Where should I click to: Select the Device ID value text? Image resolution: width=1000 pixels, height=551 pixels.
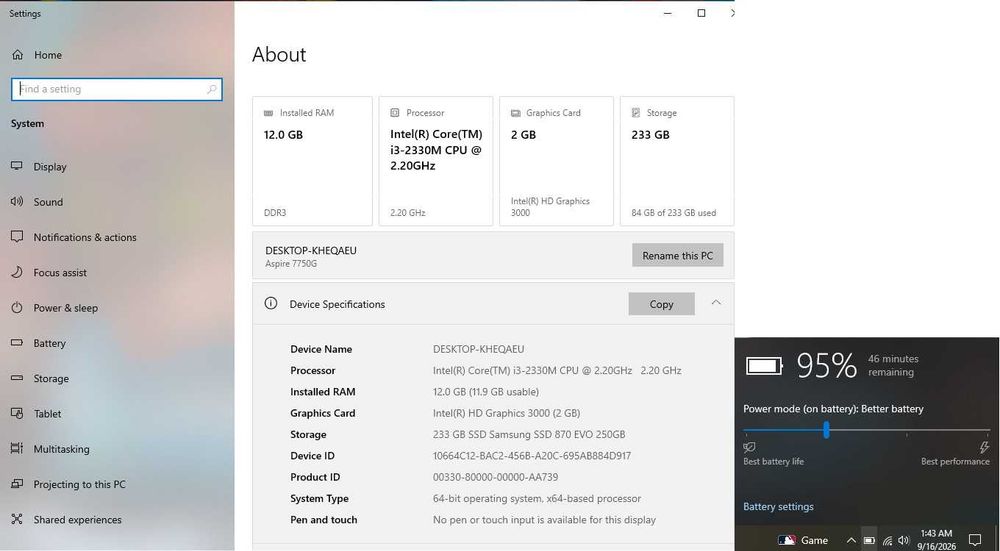(x=532, y=456)
